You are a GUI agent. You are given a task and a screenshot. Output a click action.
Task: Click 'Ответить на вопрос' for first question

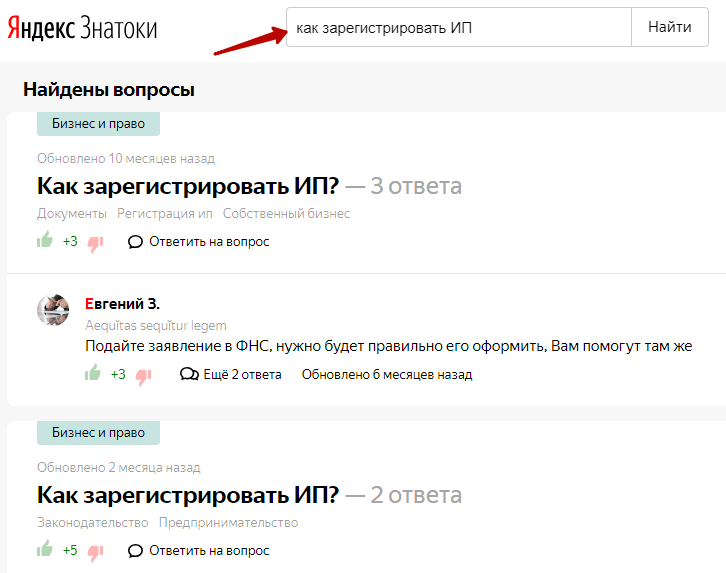click(198, 241)
